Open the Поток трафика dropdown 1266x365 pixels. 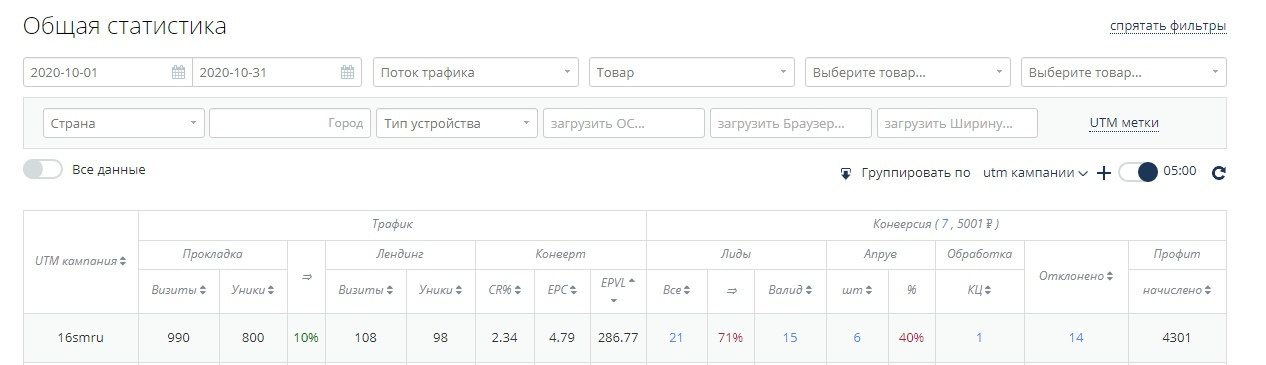point(476,72)
